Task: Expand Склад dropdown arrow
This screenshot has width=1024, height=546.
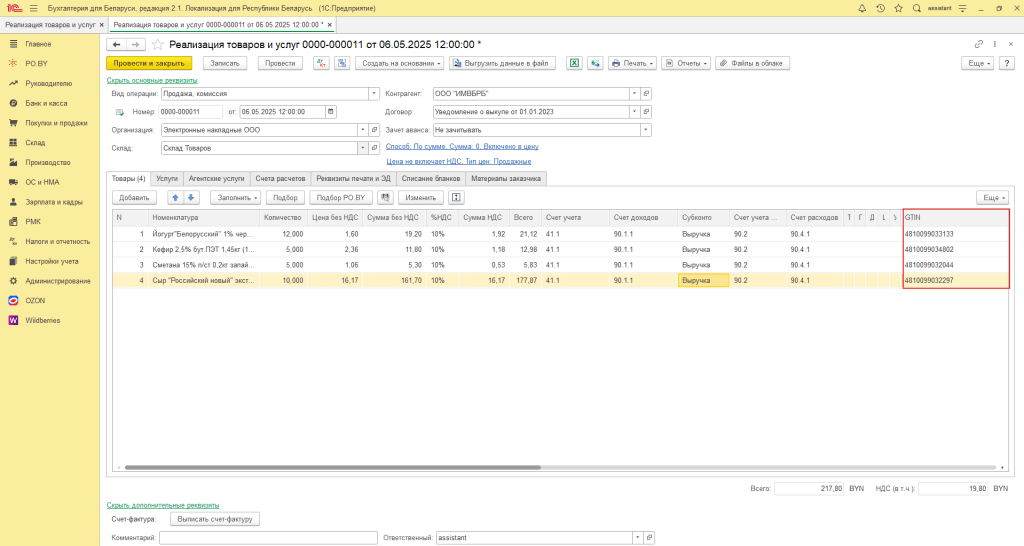Action: tap(362, 148)
